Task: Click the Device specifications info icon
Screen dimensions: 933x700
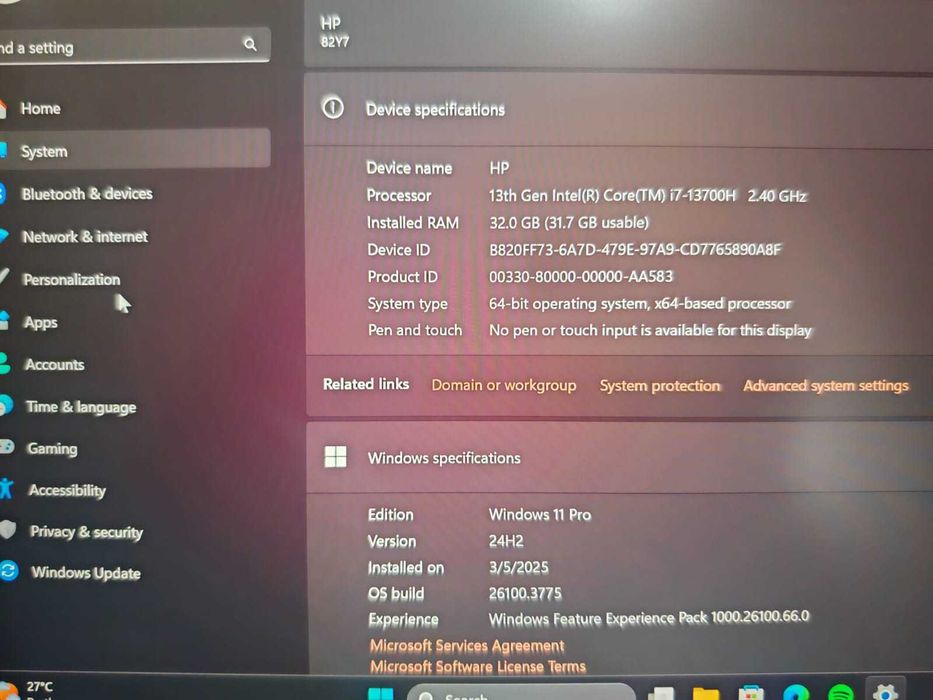Action: coord(333,108)
